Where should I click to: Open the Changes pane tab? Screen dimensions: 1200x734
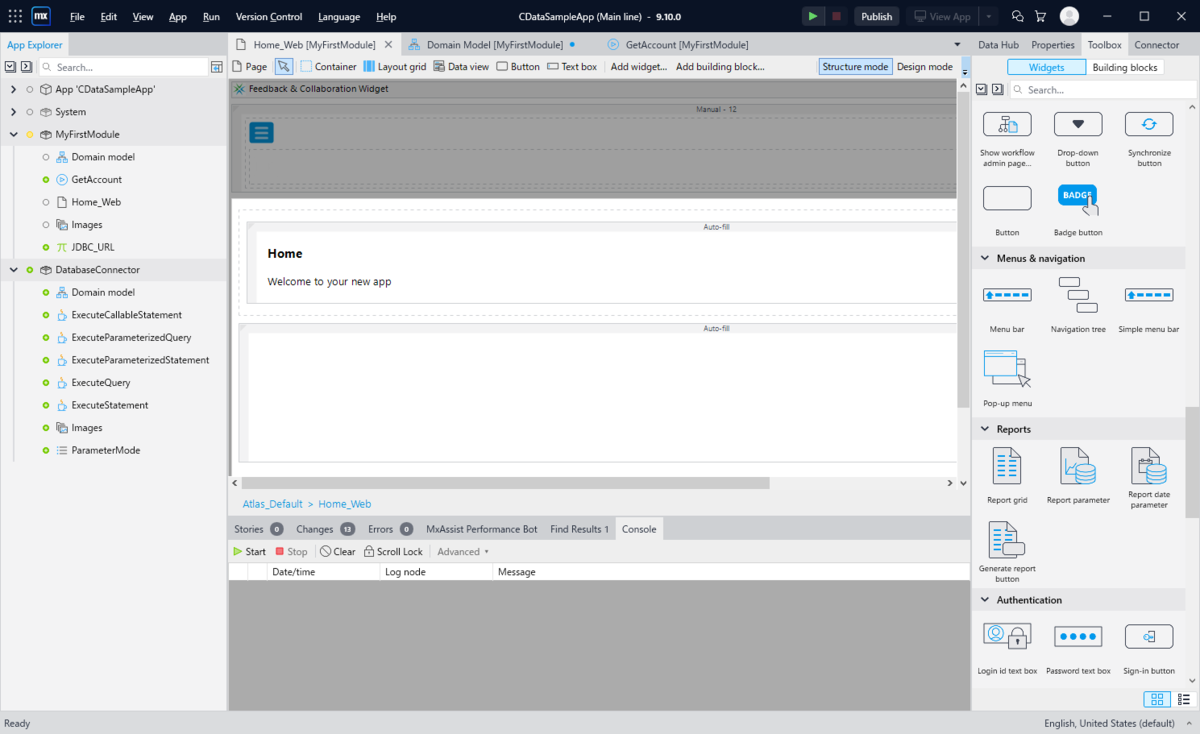coord(325,529)
